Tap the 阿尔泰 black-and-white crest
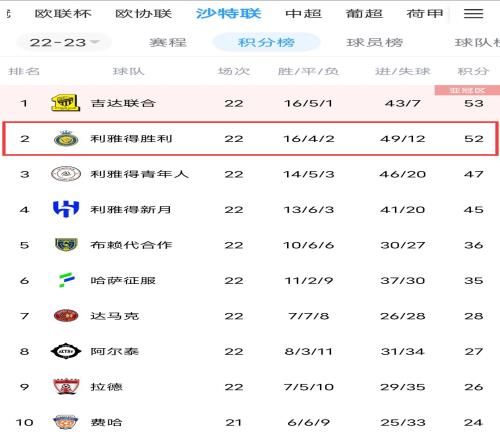The width and height of the screenshot is (500, 440). (66, 351)
